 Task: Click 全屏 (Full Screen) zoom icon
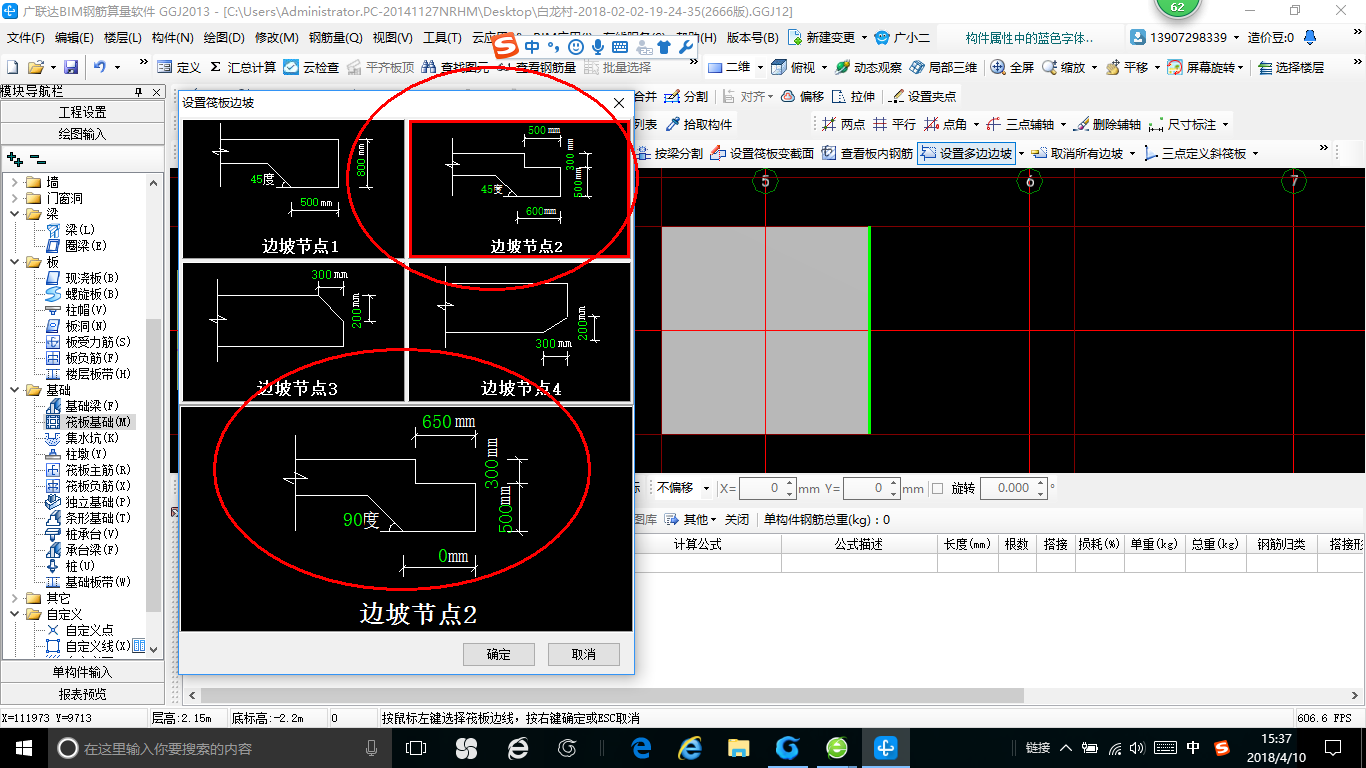pyautogui.click(x=1012, y=67)
